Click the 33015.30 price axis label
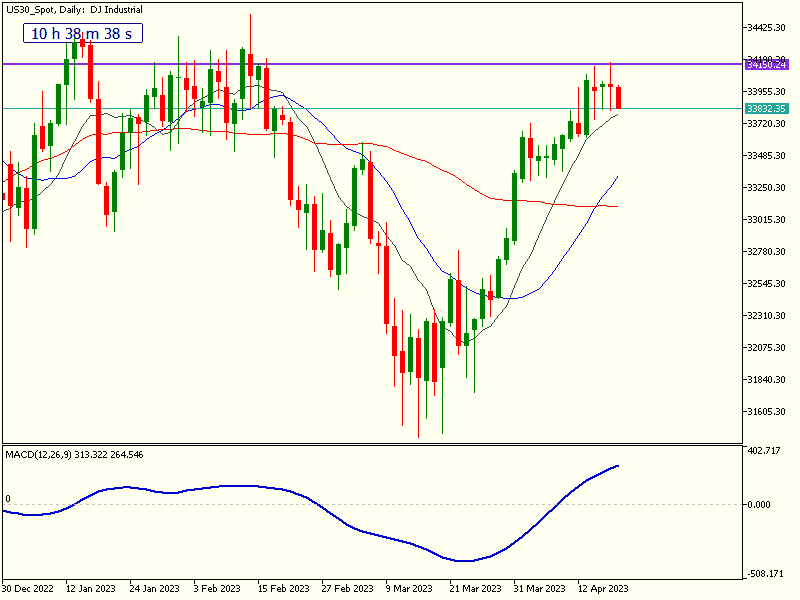The image size is (800, 600). click(x=768, y=220)
